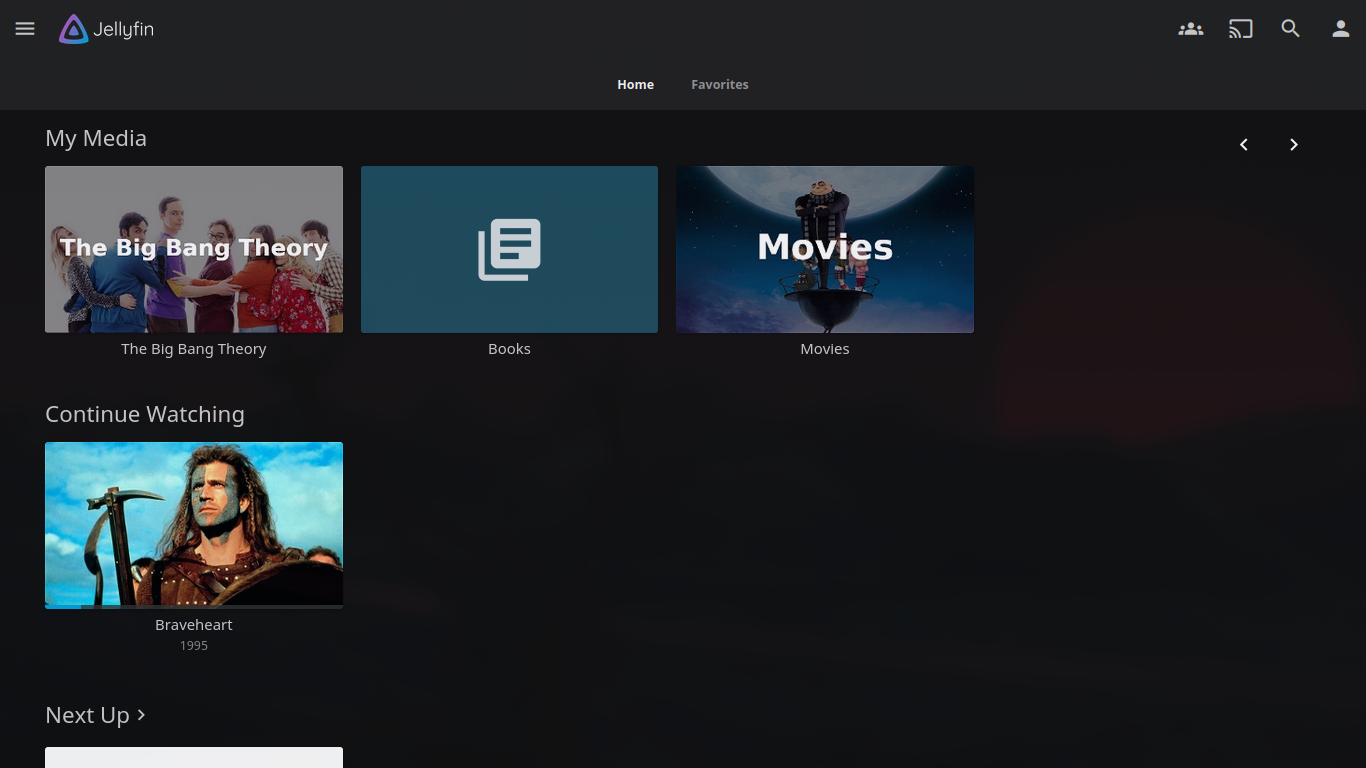This screenshot has height=768, width=1366.
Task: Open the Movies library
Action: pyautogui.click(x=824, y=249)
